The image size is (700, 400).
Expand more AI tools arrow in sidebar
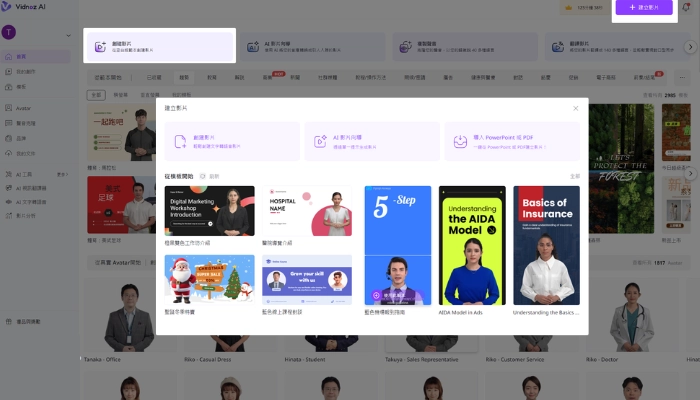click(63, 175)
